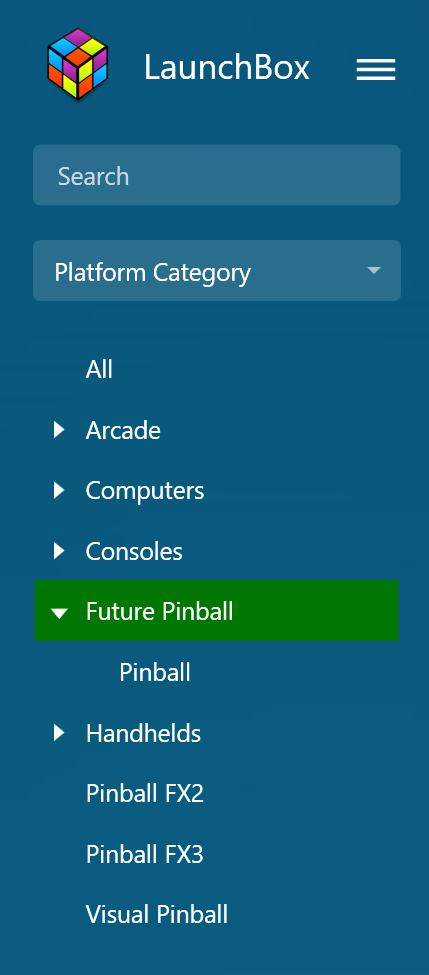The height and width of the screenshot is (975, 429).
Task: Select the highlighted Future Pinball label
Action: pos(160,612)
